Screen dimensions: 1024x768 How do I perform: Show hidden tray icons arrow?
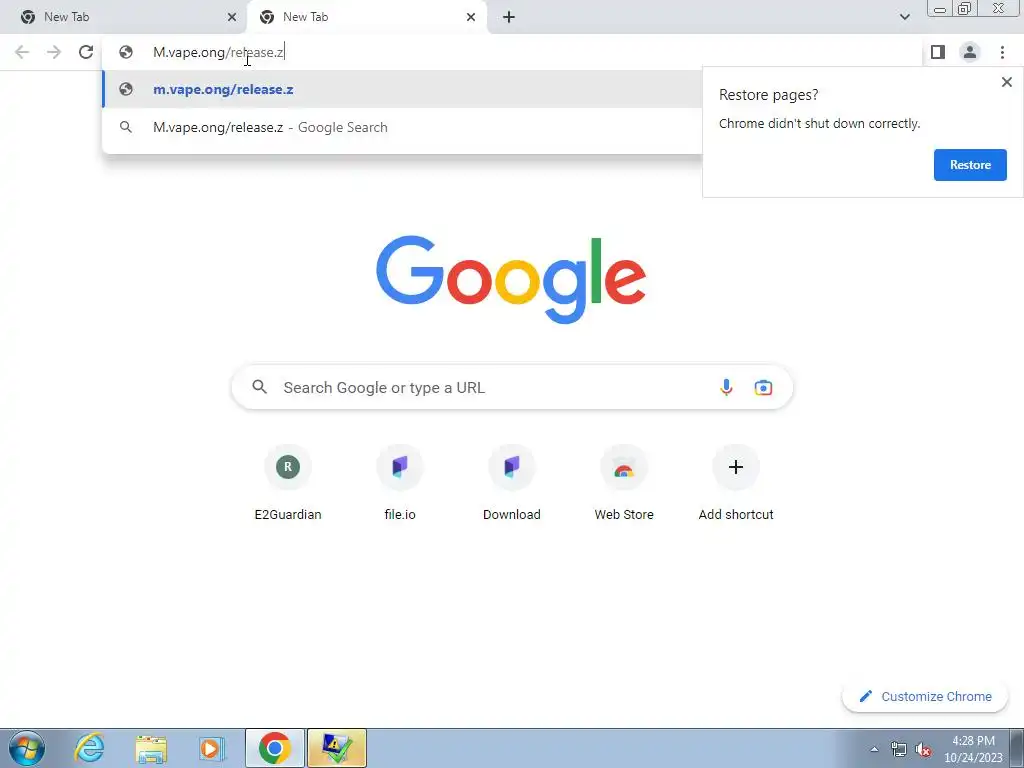pos(874,749)
